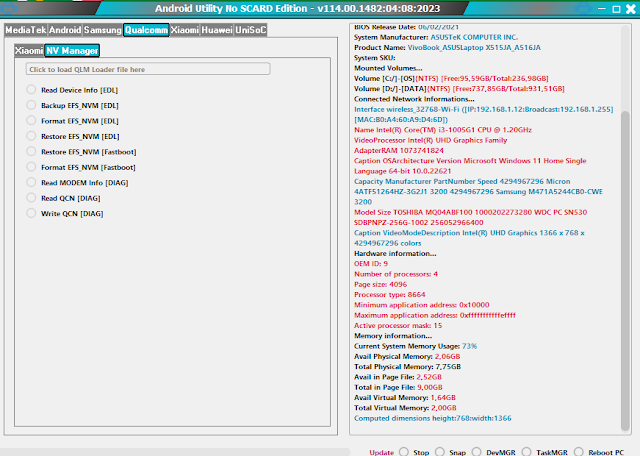
Task: Click 'Caption VideoModeDescription Intel(R) UHD Graphics' line
Action: (x=469, y=233)
